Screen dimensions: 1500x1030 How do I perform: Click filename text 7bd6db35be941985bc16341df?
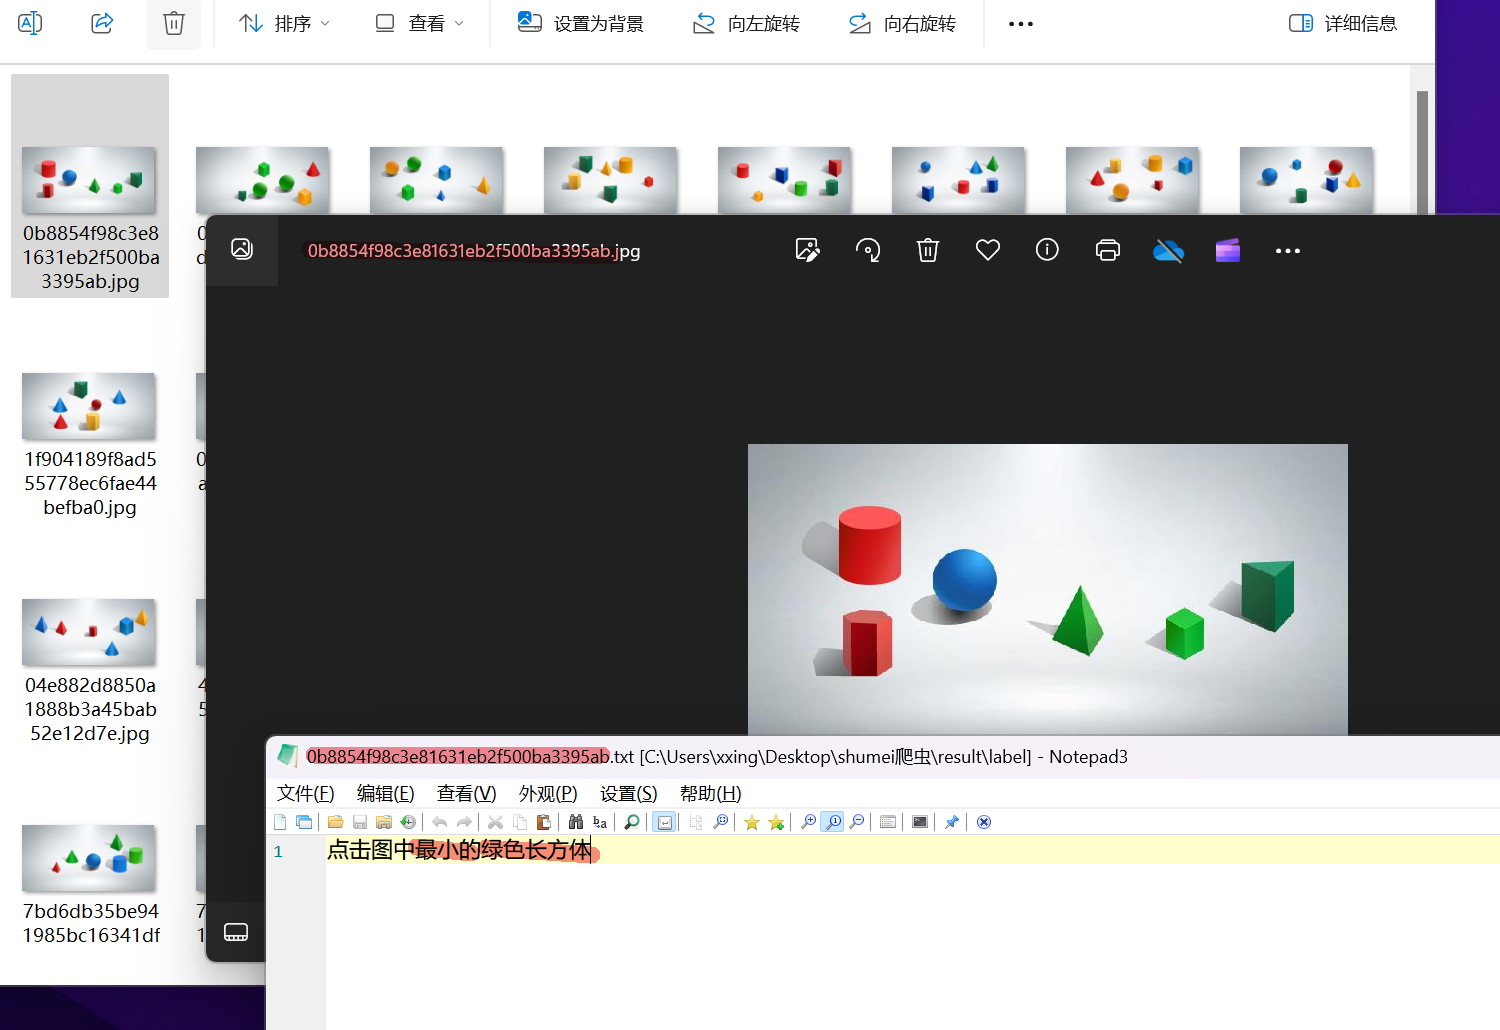coord(91,923)
